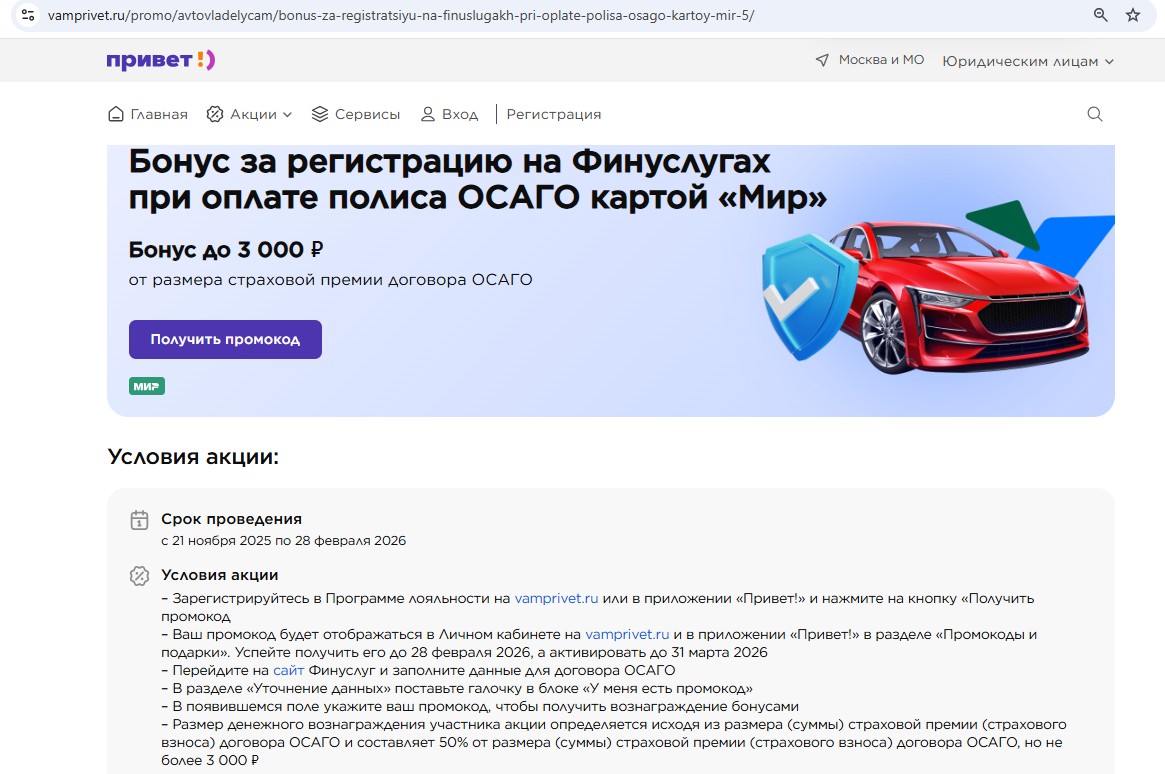Open site info icon in address bar
This screenshot has width=1165, height=774.
point(28,15)
